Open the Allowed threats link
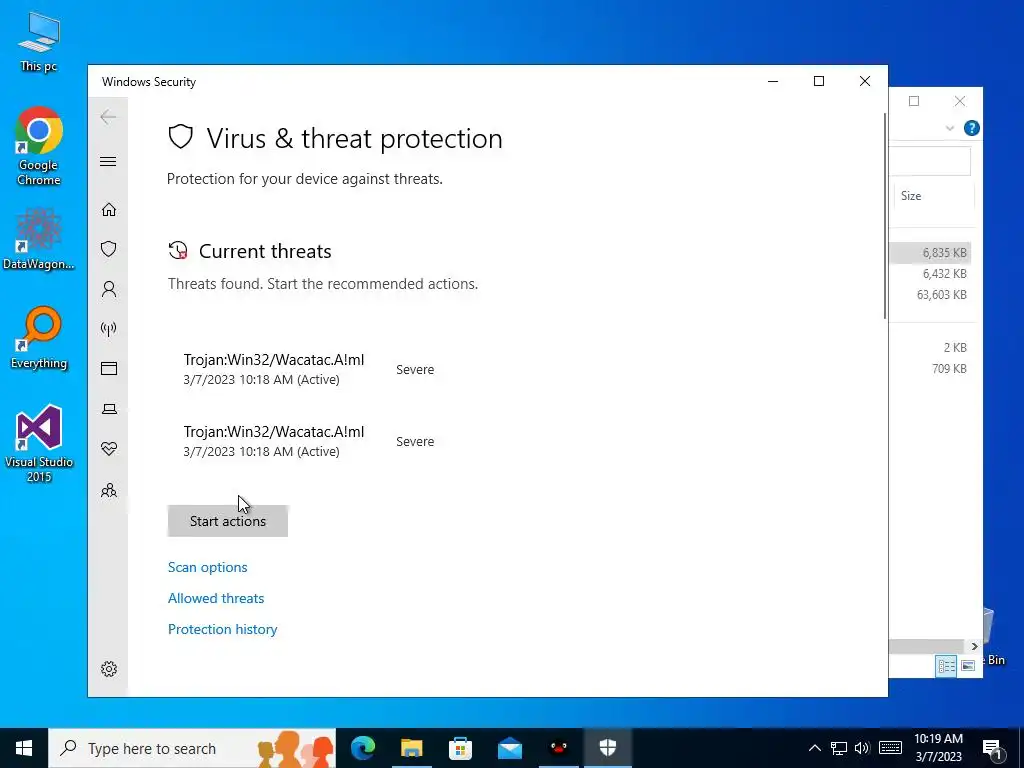 [216, 598]
